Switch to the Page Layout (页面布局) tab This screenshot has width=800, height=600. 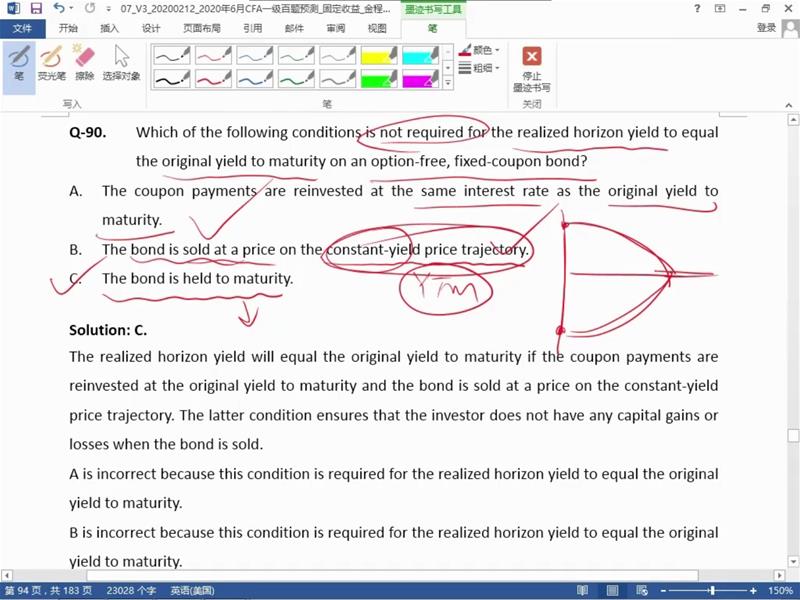(x=203, y=28)
